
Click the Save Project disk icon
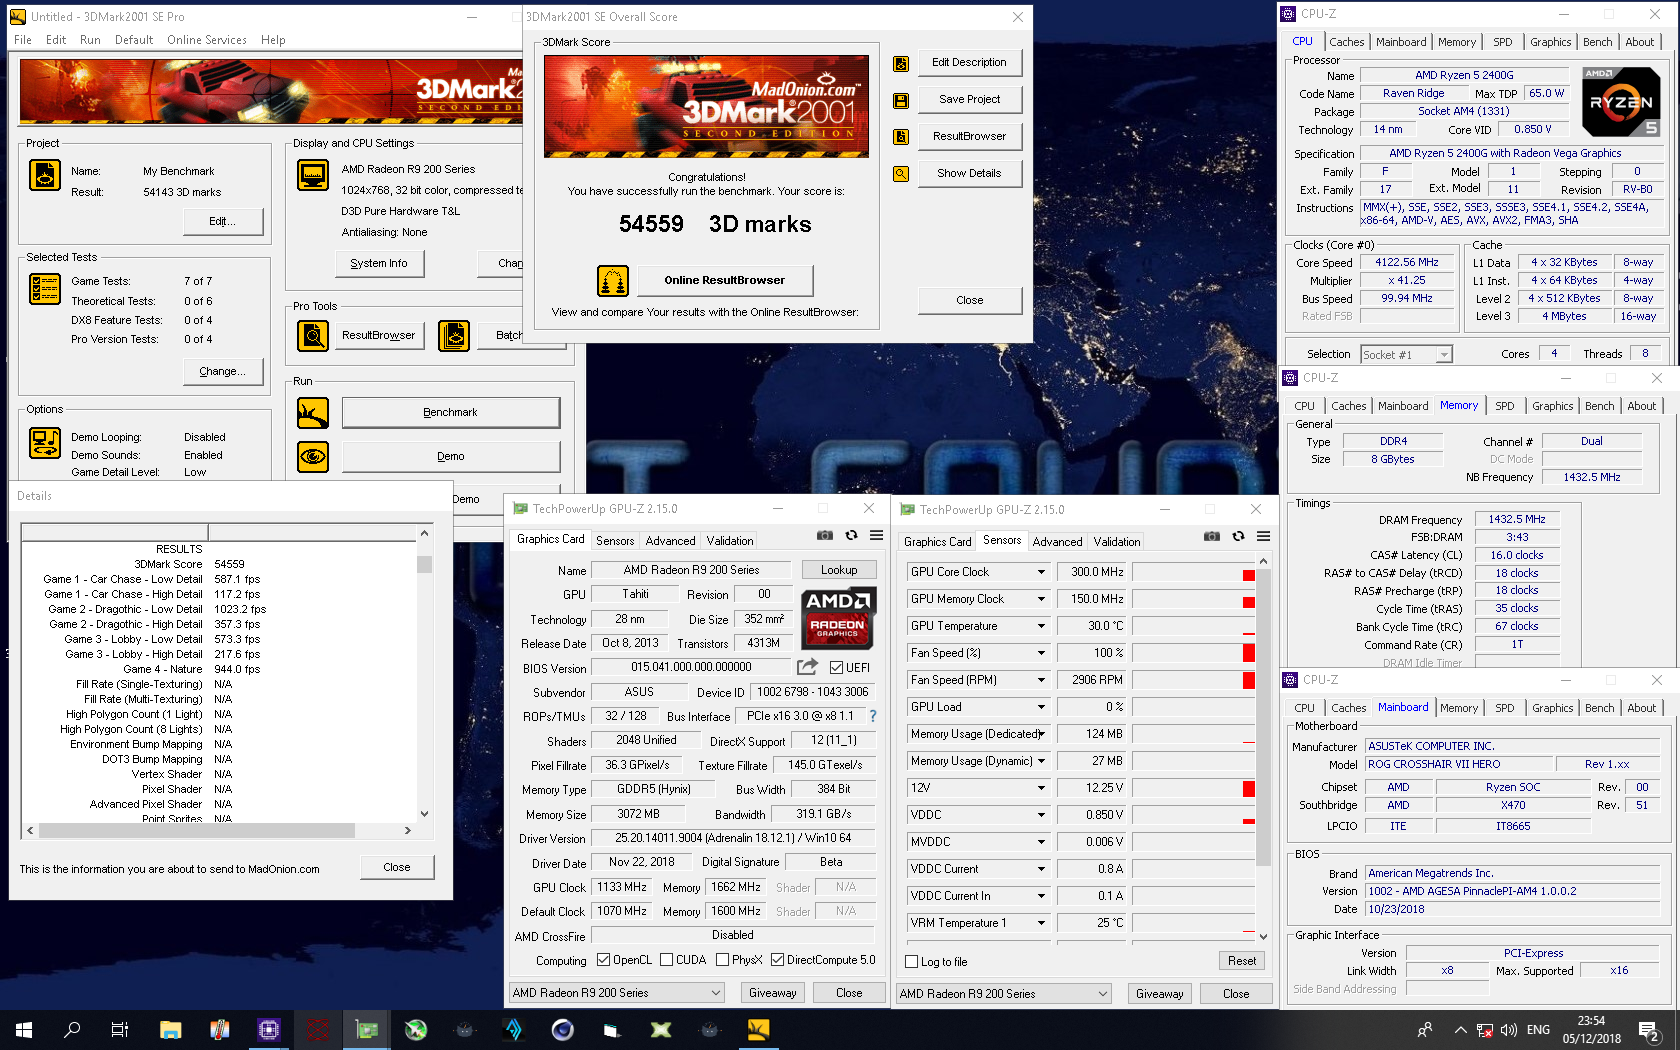coord(901,101)
